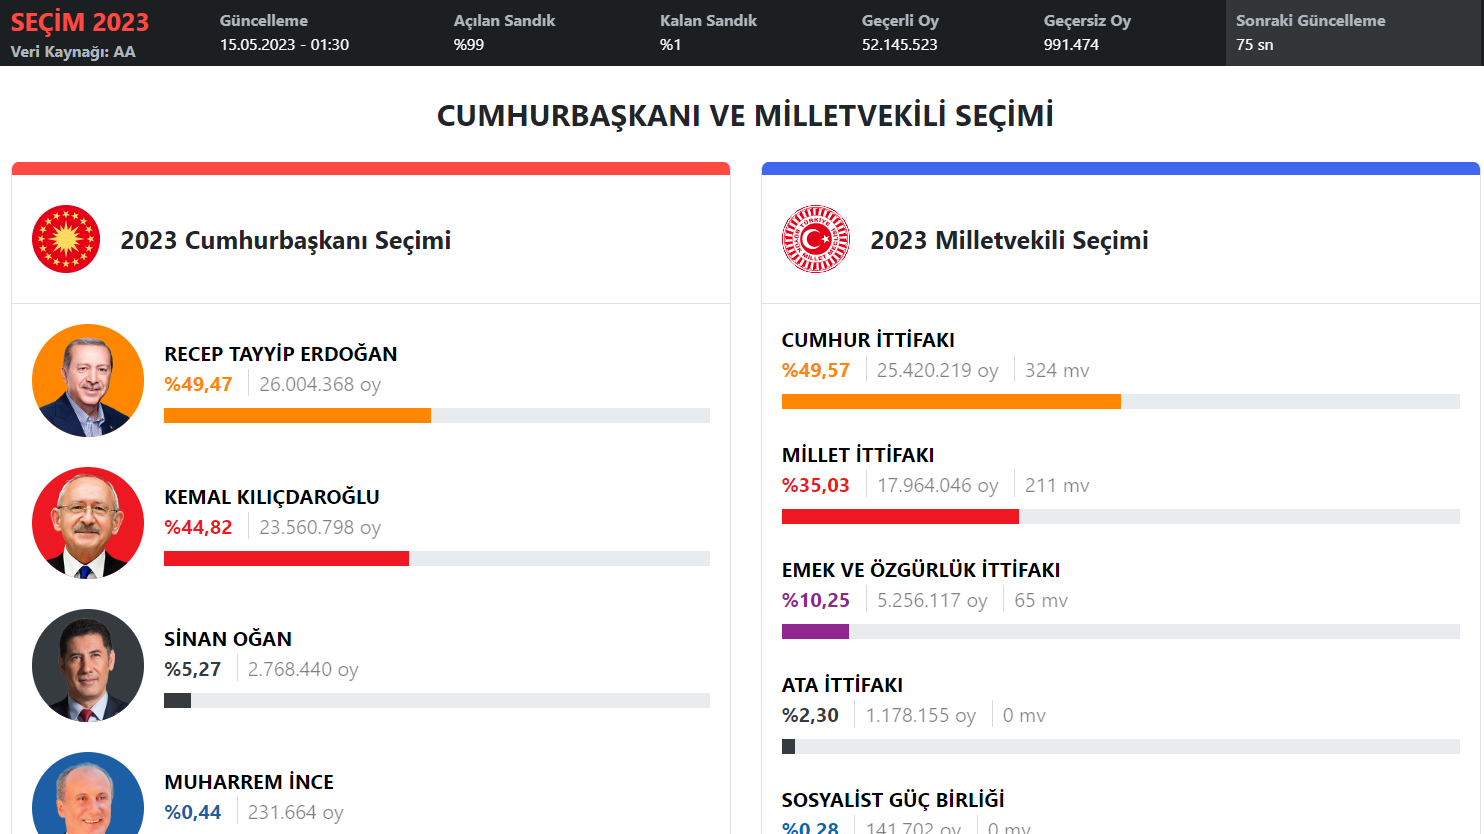Image resolution: width=1484 pixels, height=834 pixels.
Task: Open Recep Tayyip Erdoğan's portrait photo
Action: click(x=88, y=380)
